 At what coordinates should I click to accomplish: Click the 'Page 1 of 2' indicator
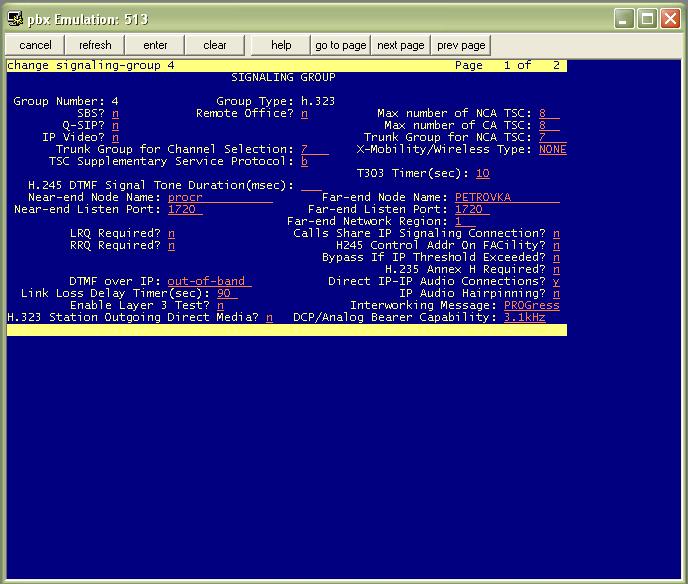[x=507, y=65]
